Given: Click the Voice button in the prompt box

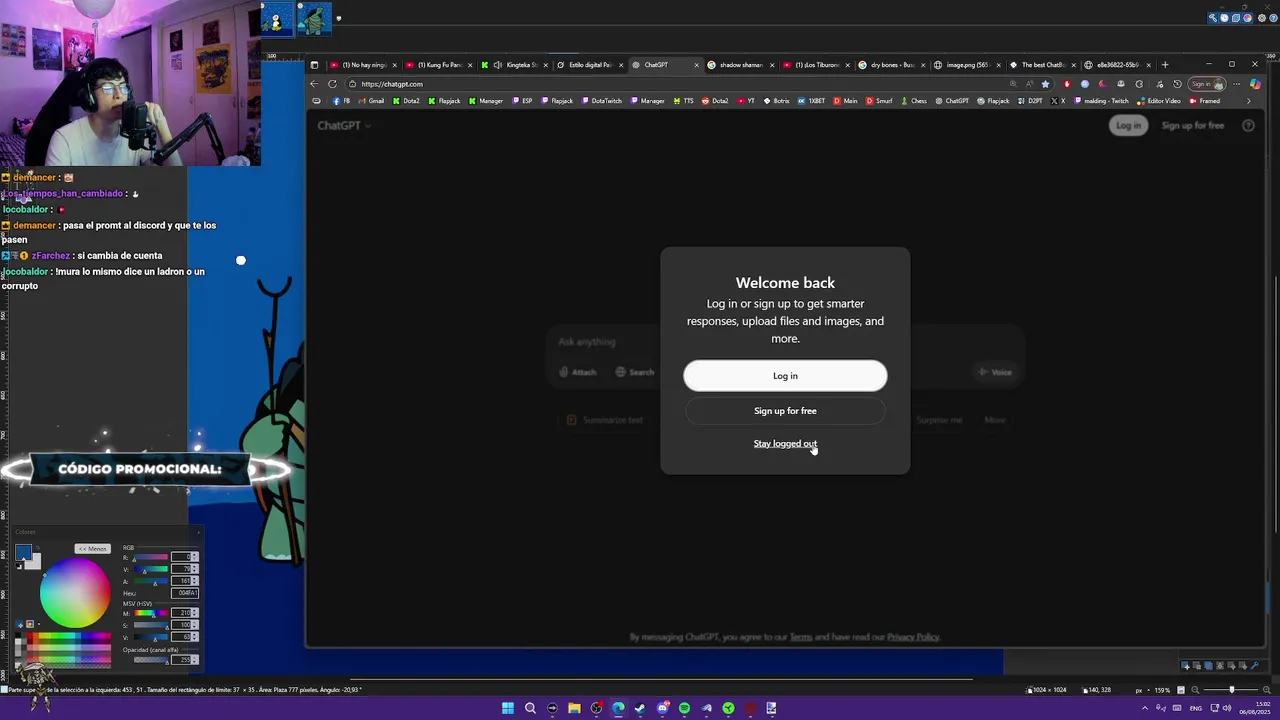Looking at the screenshot, I should pyautogui.click(x=995, y=372).
